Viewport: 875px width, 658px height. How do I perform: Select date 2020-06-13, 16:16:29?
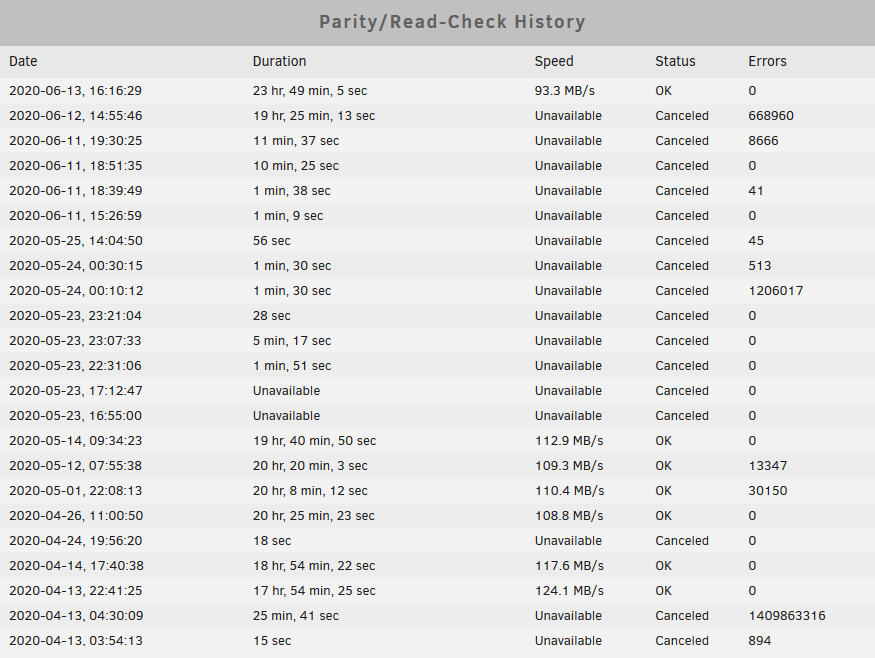point(75,90)
